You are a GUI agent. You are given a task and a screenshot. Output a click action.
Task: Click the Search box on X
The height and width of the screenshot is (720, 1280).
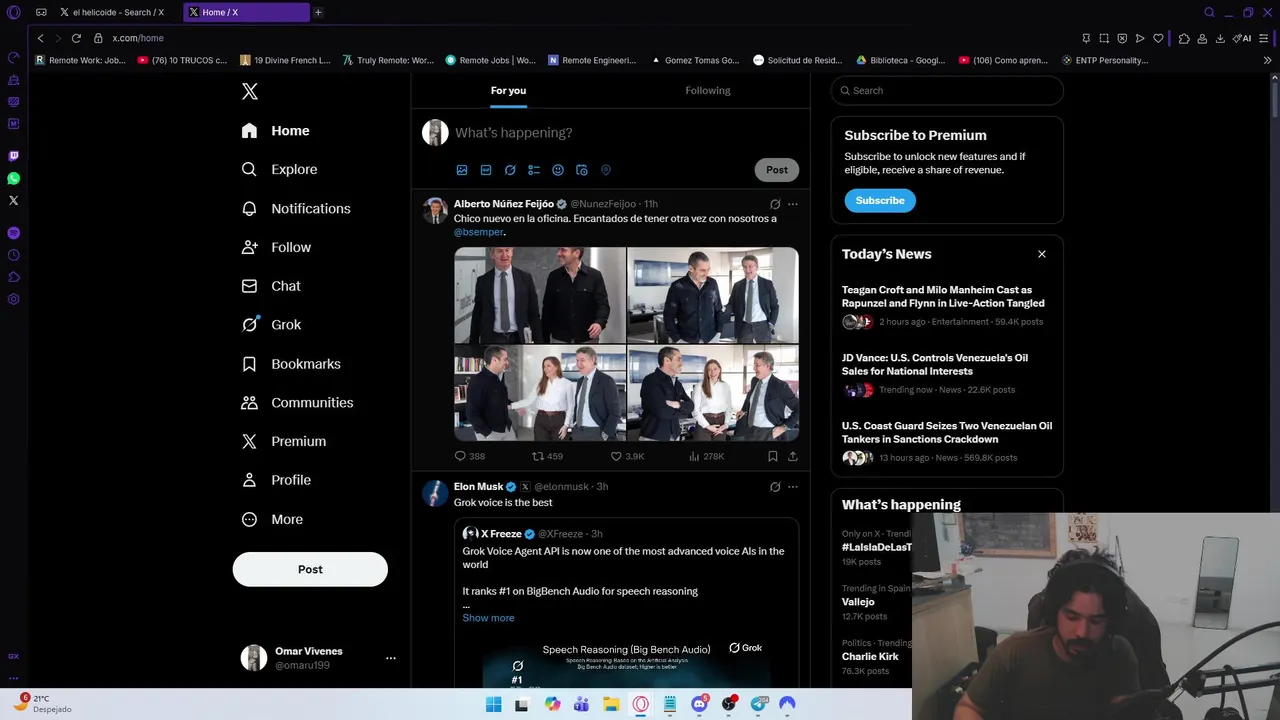947,91
